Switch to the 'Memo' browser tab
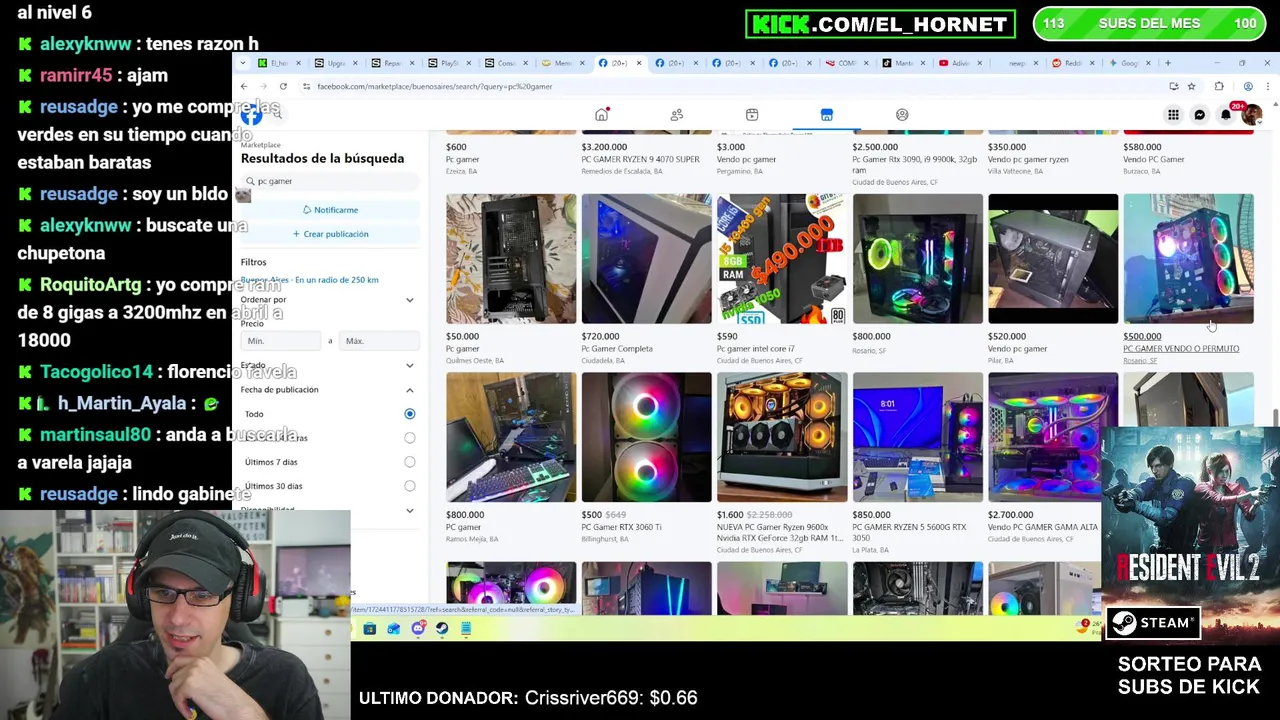The image size is (1280, 720). tap(561, 63)
